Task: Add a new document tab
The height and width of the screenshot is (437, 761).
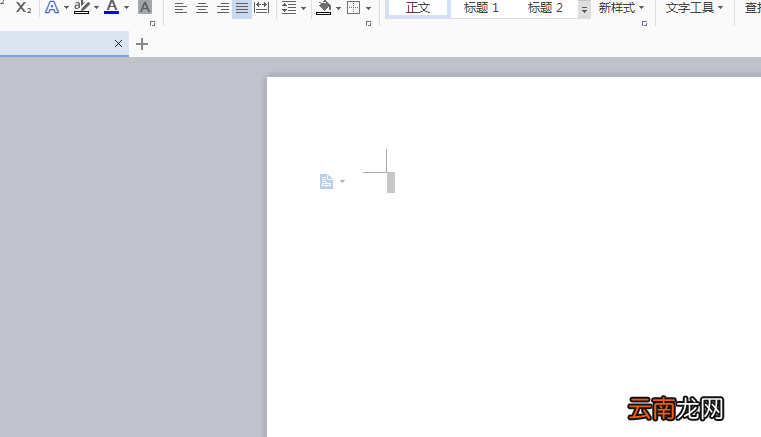Action: click(142, 44)
